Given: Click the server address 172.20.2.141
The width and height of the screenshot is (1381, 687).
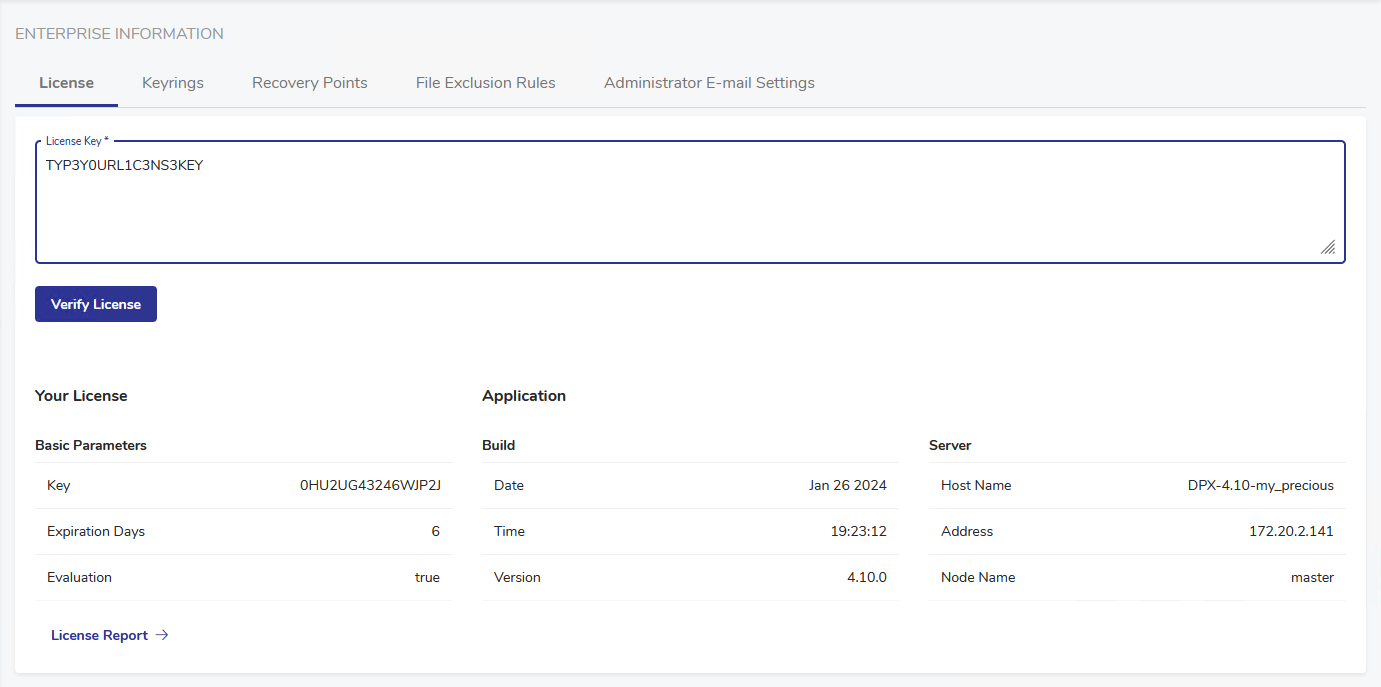Looking at the screenshot, I should point(1291,531).
